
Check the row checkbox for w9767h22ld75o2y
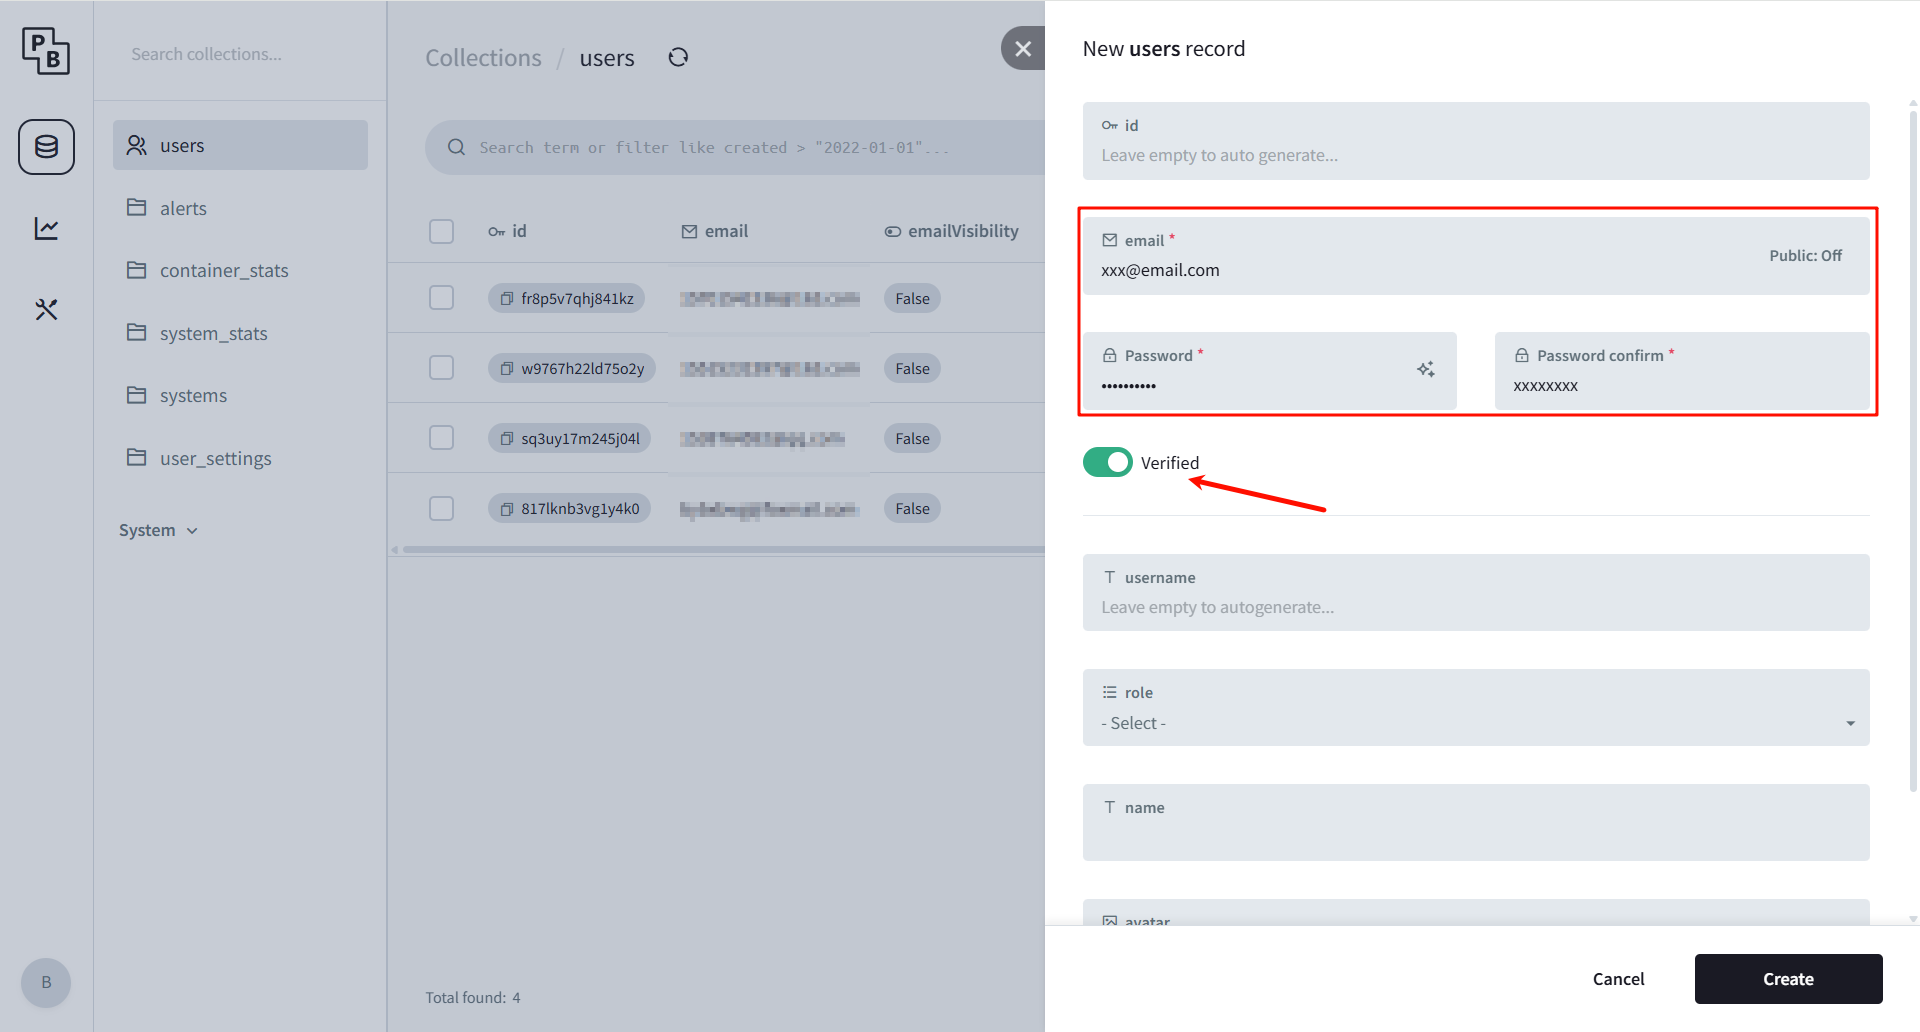tap(441, 368)
